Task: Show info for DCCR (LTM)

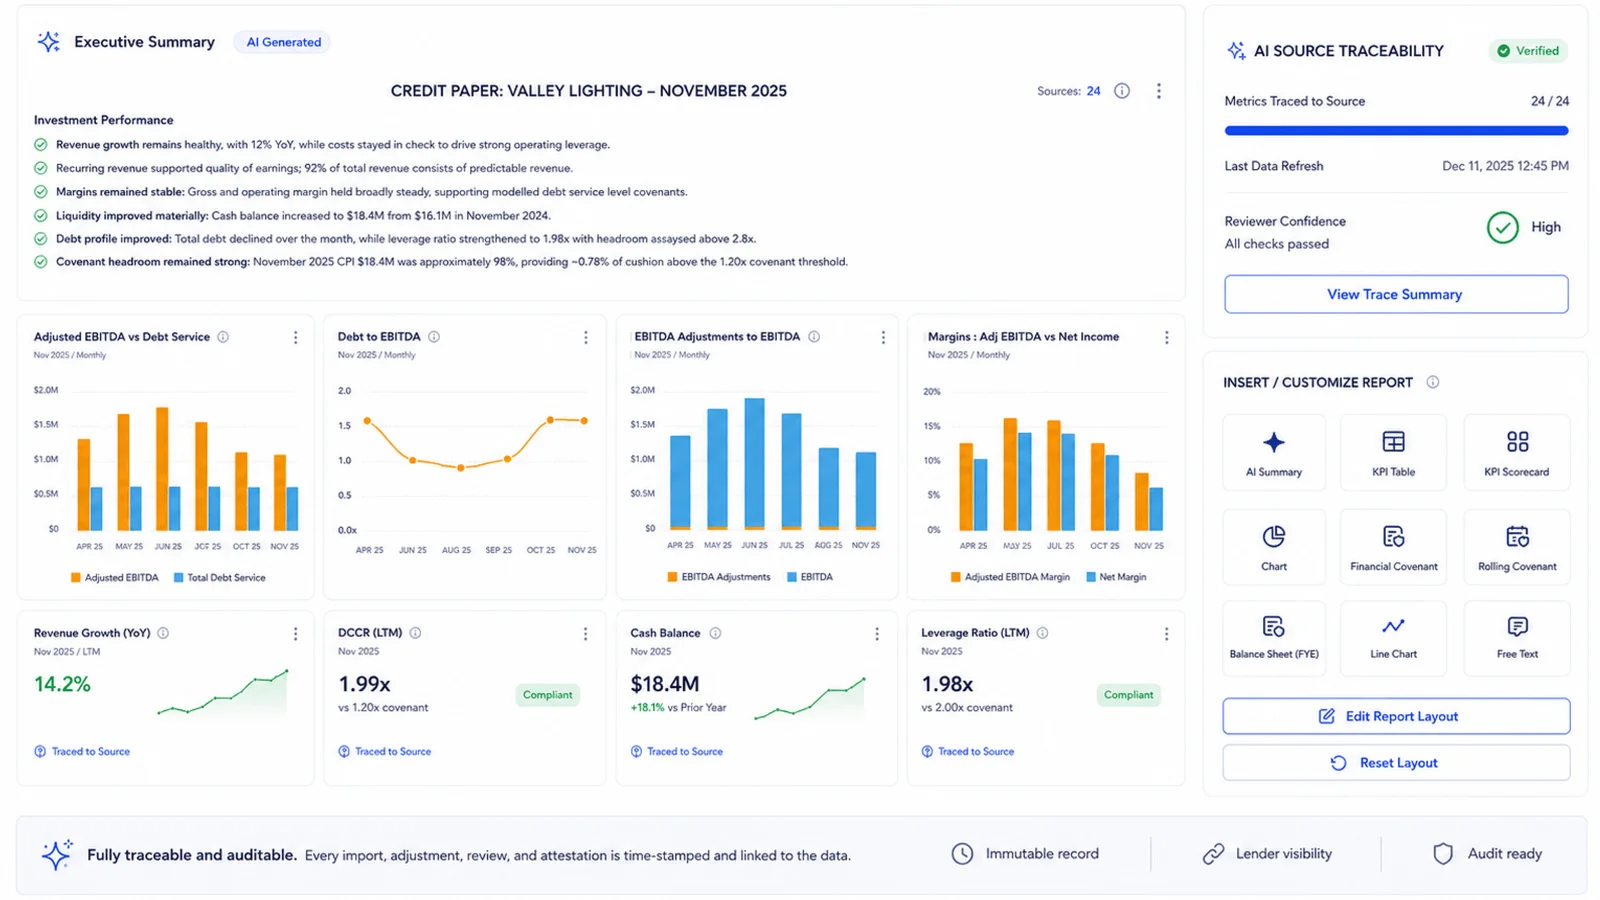Action: click(x=415, y=633)
